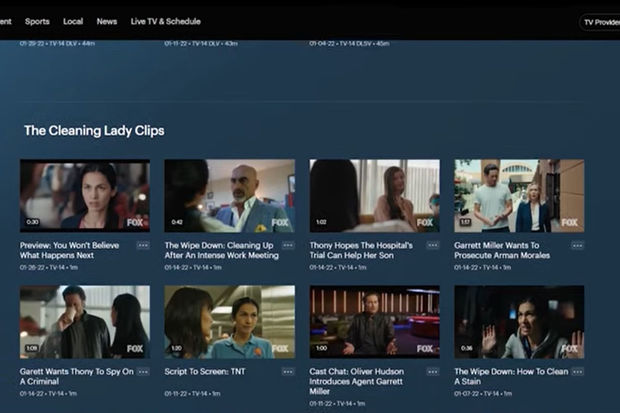Open title The Wipe Down: Cleaning Up After An Intense Work Meeting
This screenshot has height=413, width=620.
click(222, 250)
